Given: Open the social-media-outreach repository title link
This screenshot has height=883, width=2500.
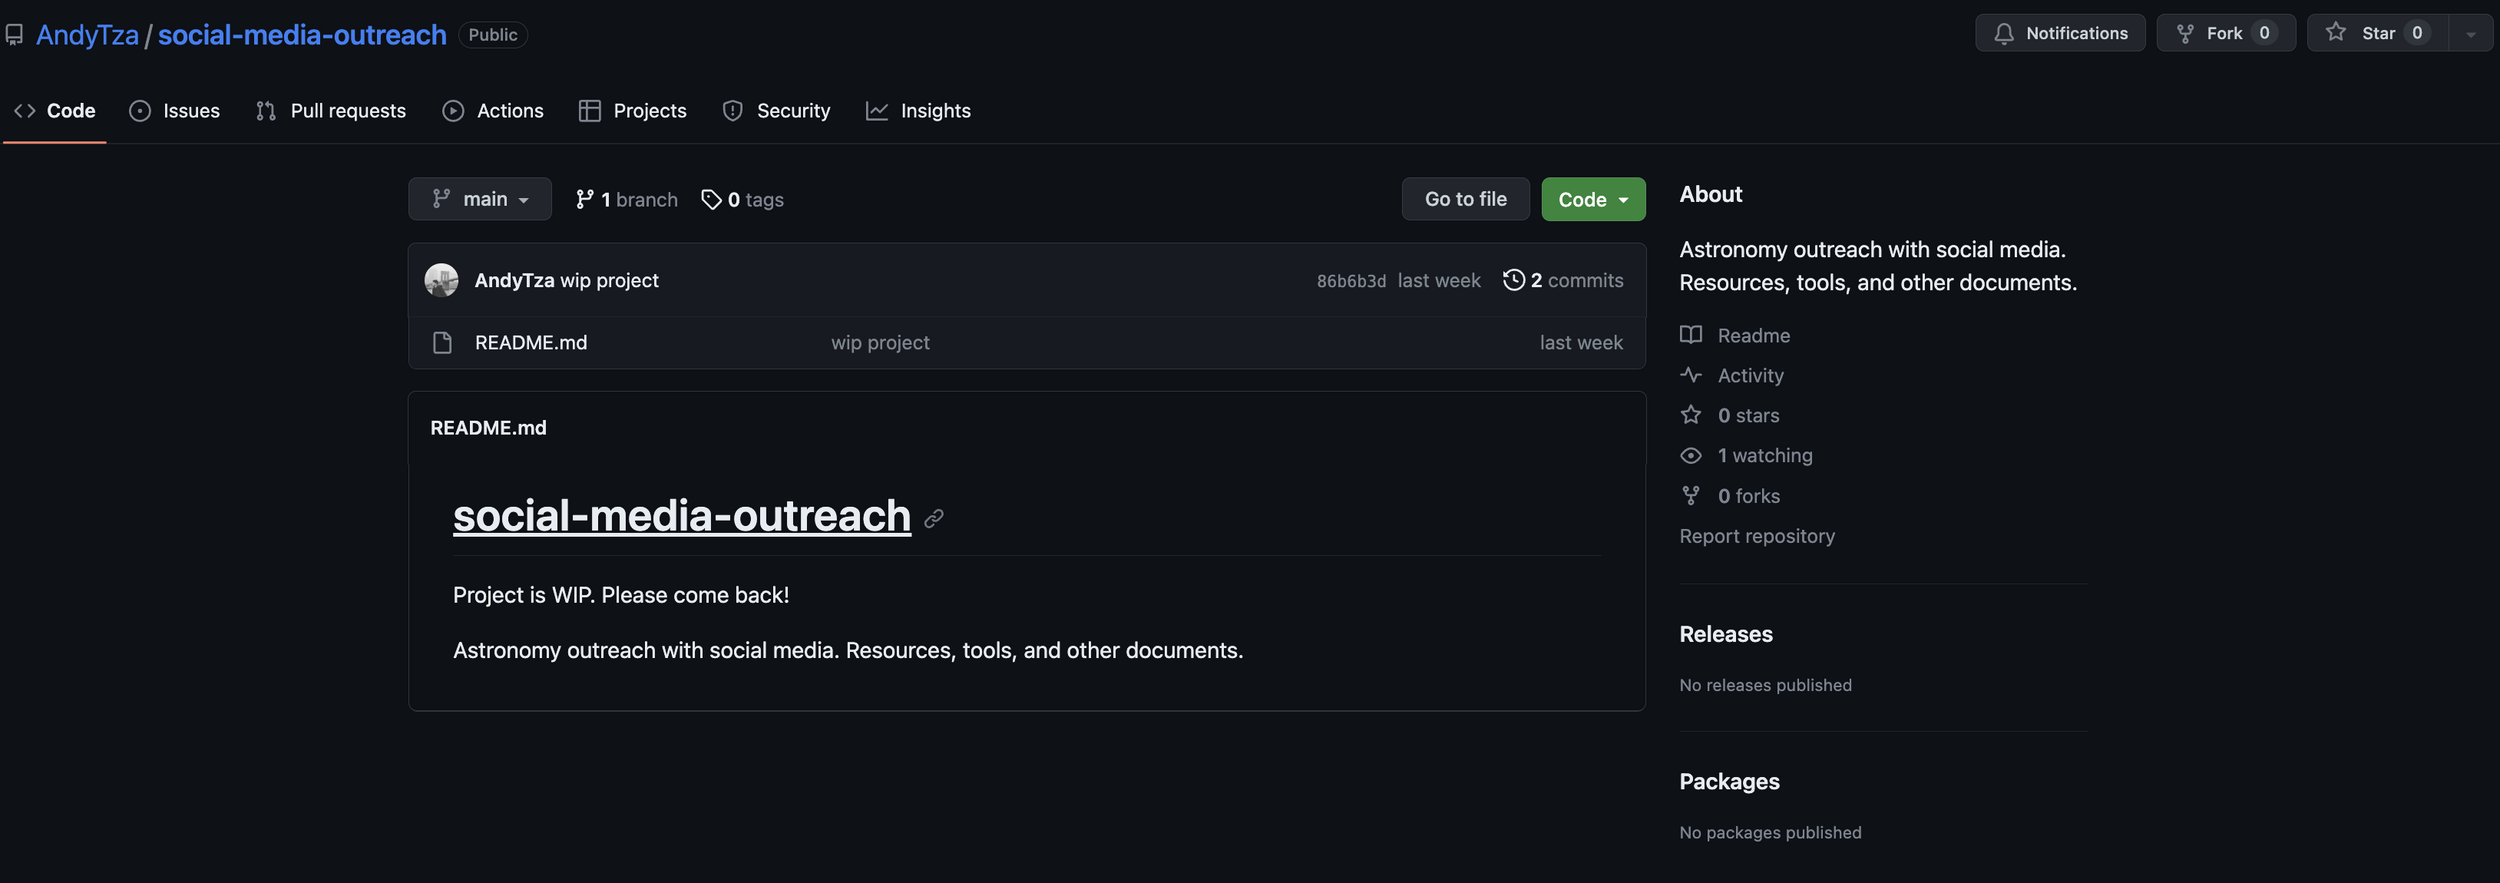Looking at the screenshot, I should click(x=302, y=35).
